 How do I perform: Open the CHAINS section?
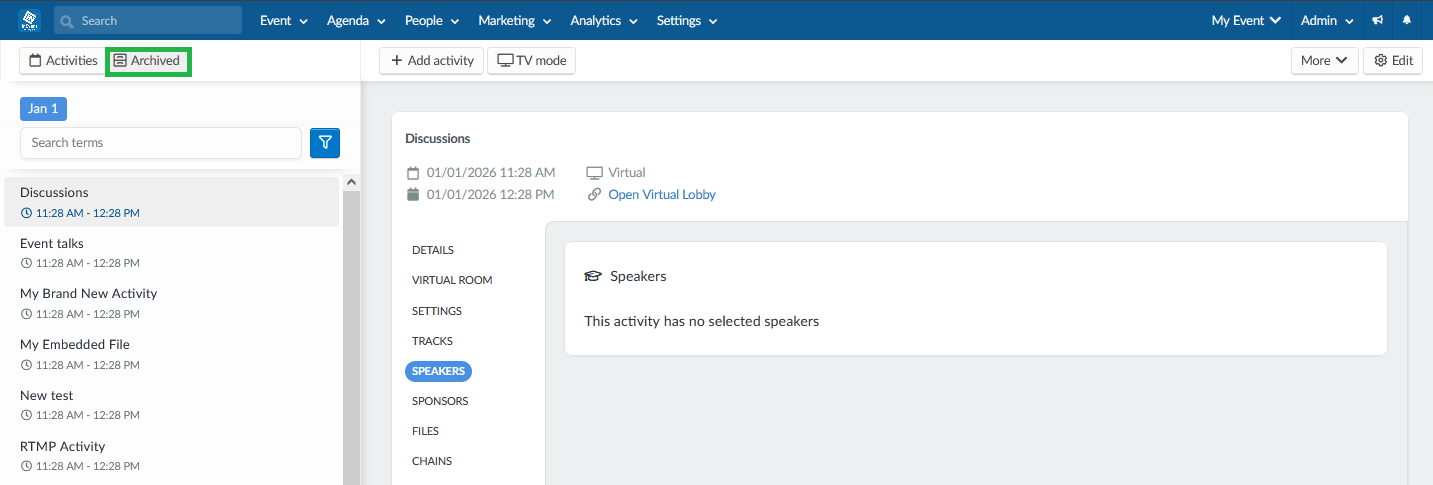point(432,461)
